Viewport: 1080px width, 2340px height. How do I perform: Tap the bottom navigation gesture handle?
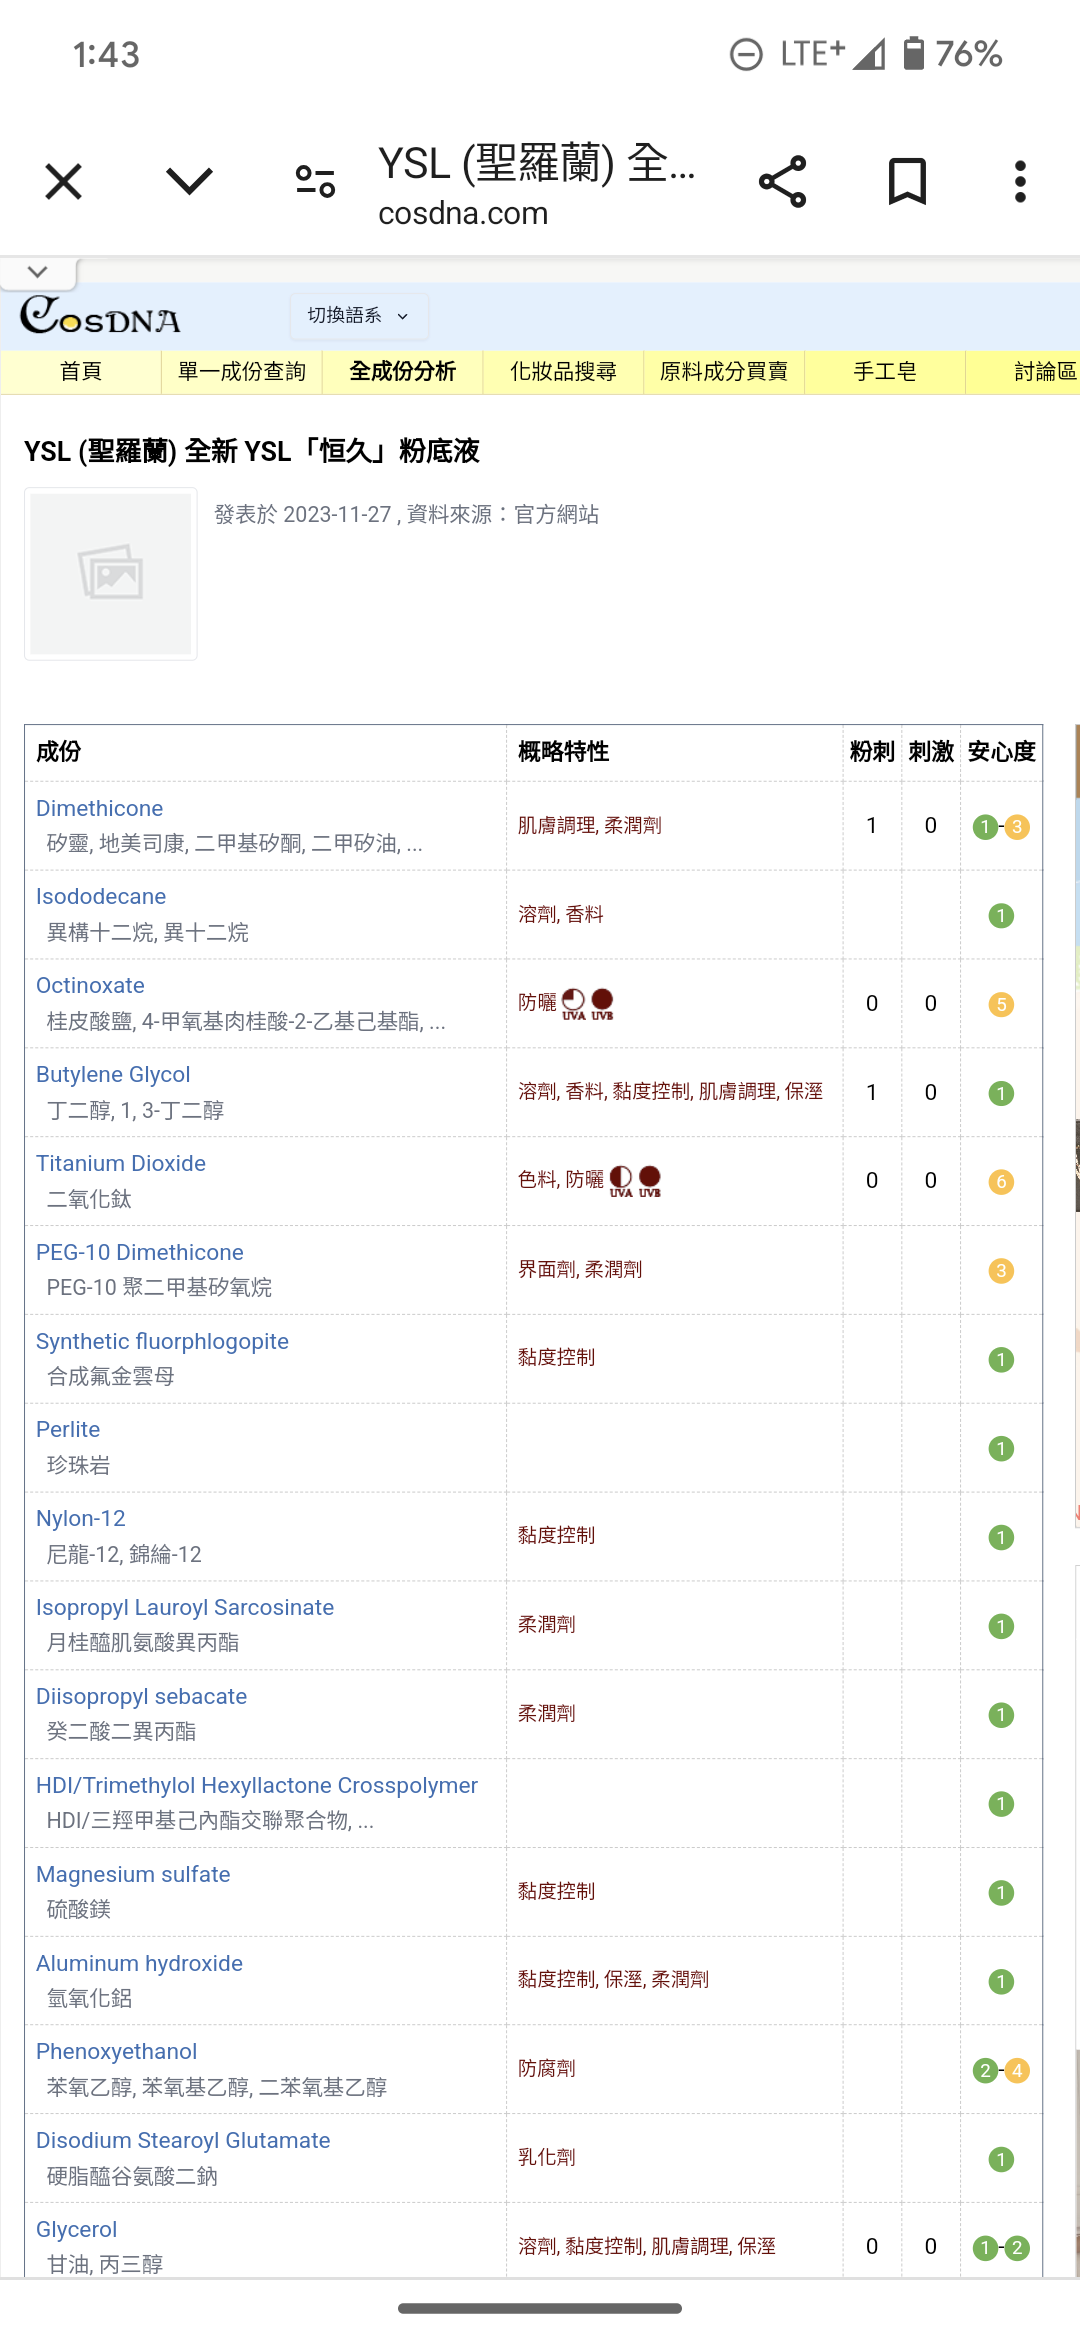coord(540,2308)
